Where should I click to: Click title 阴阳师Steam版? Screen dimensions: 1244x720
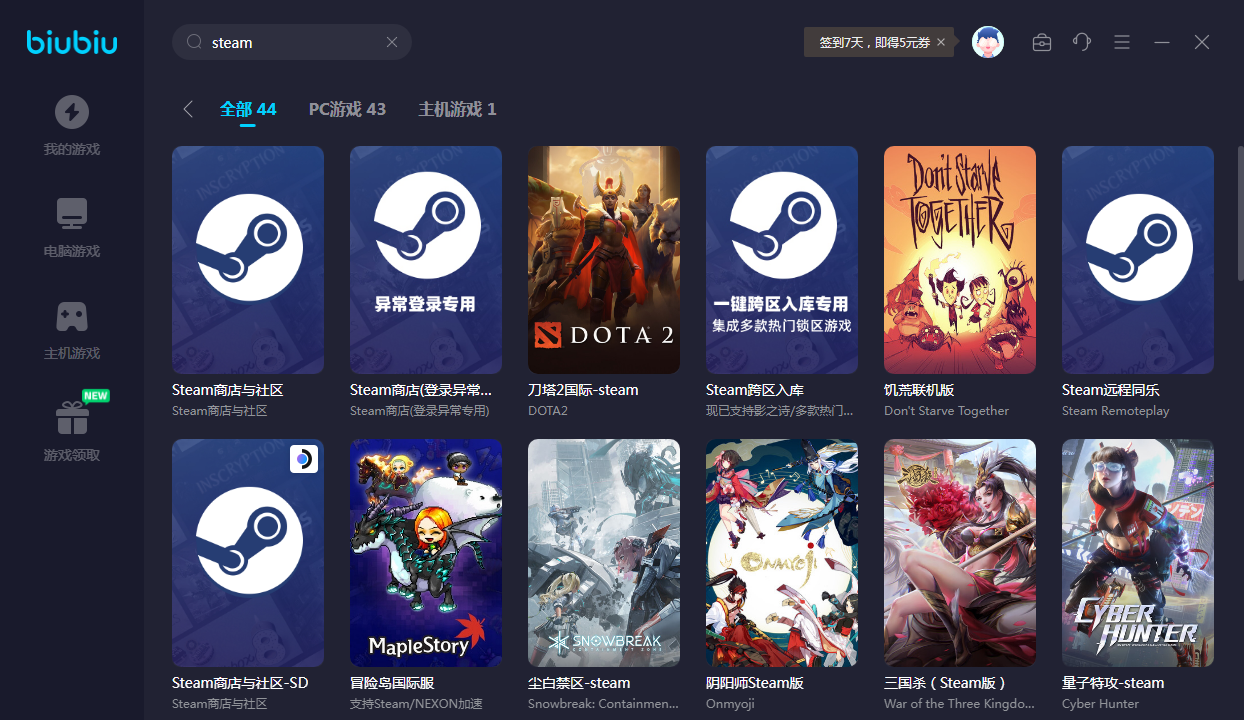[x=755, y=683]
